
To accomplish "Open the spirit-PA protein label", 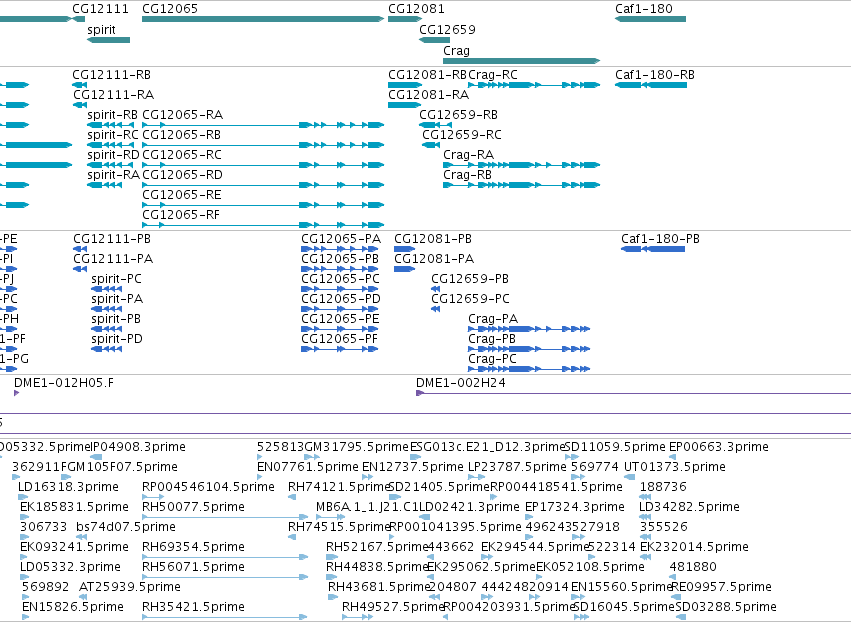I will click(x=117, y=299).
